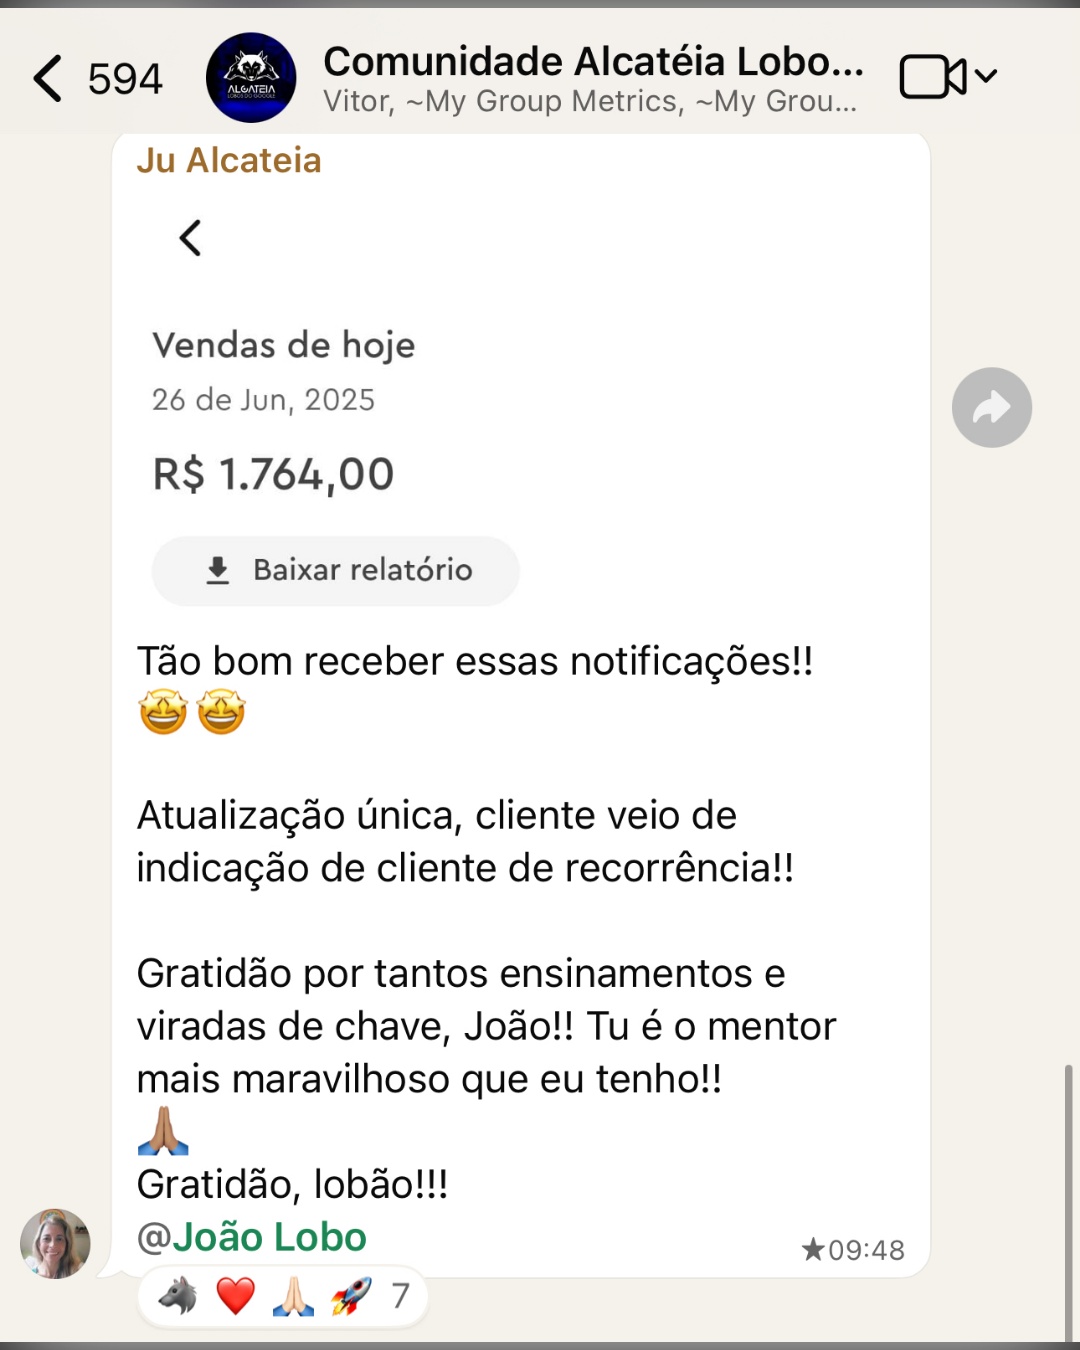This screenshot has width=1080, height=1350.
Task: Start a video call with the group
Action: click(931, 77)
